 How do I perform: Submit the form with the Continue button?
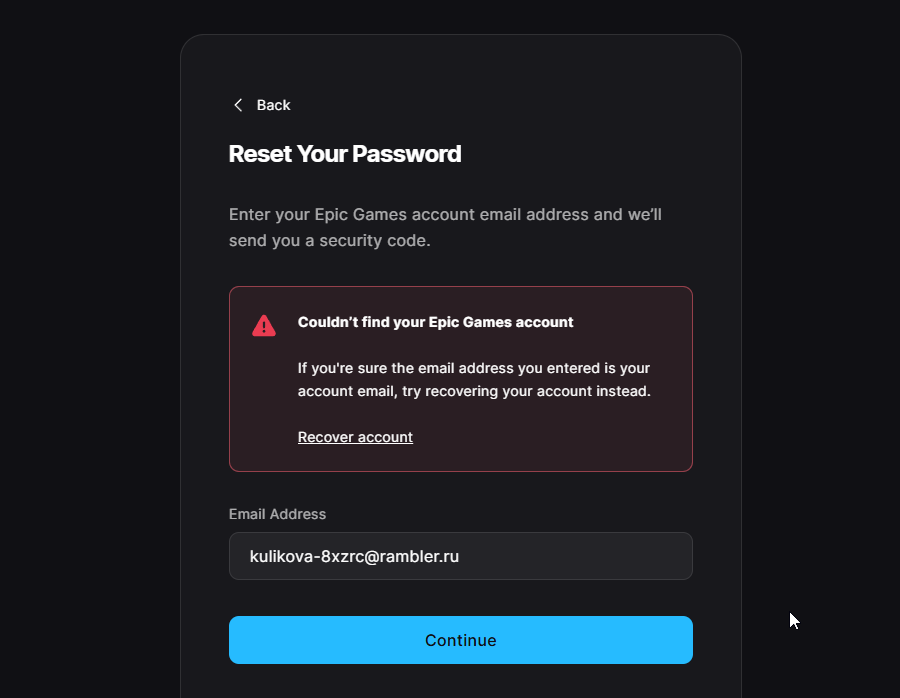461,640
